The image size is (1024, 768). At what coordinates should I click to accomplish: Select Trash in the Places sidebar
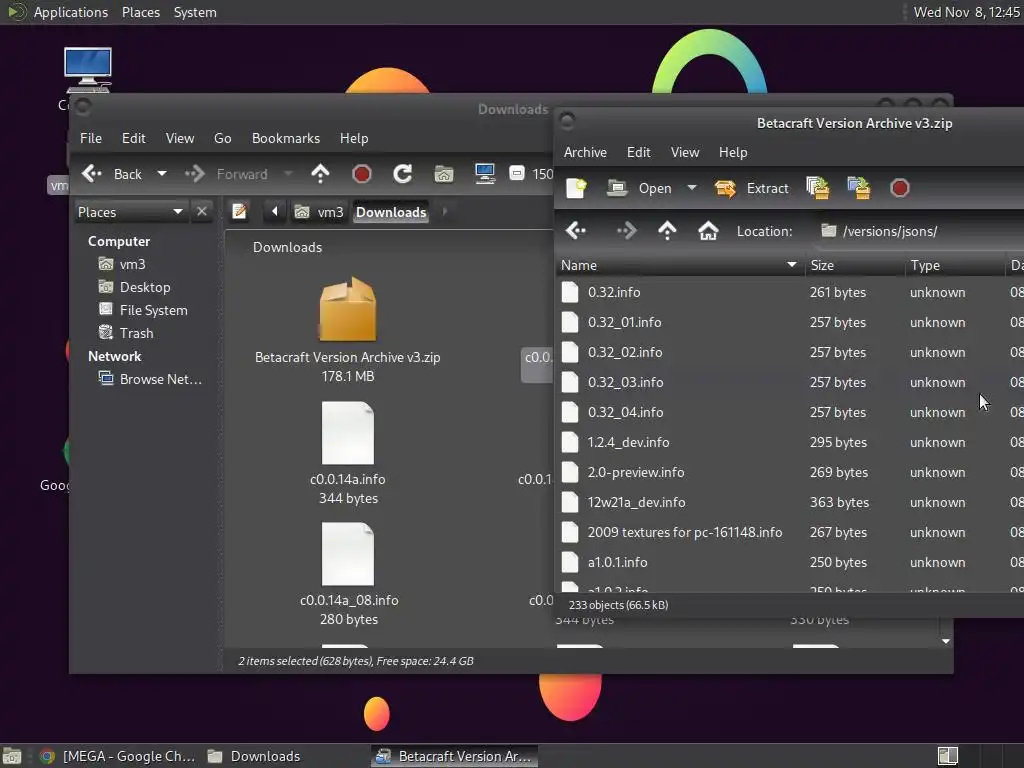coord(126,333)
